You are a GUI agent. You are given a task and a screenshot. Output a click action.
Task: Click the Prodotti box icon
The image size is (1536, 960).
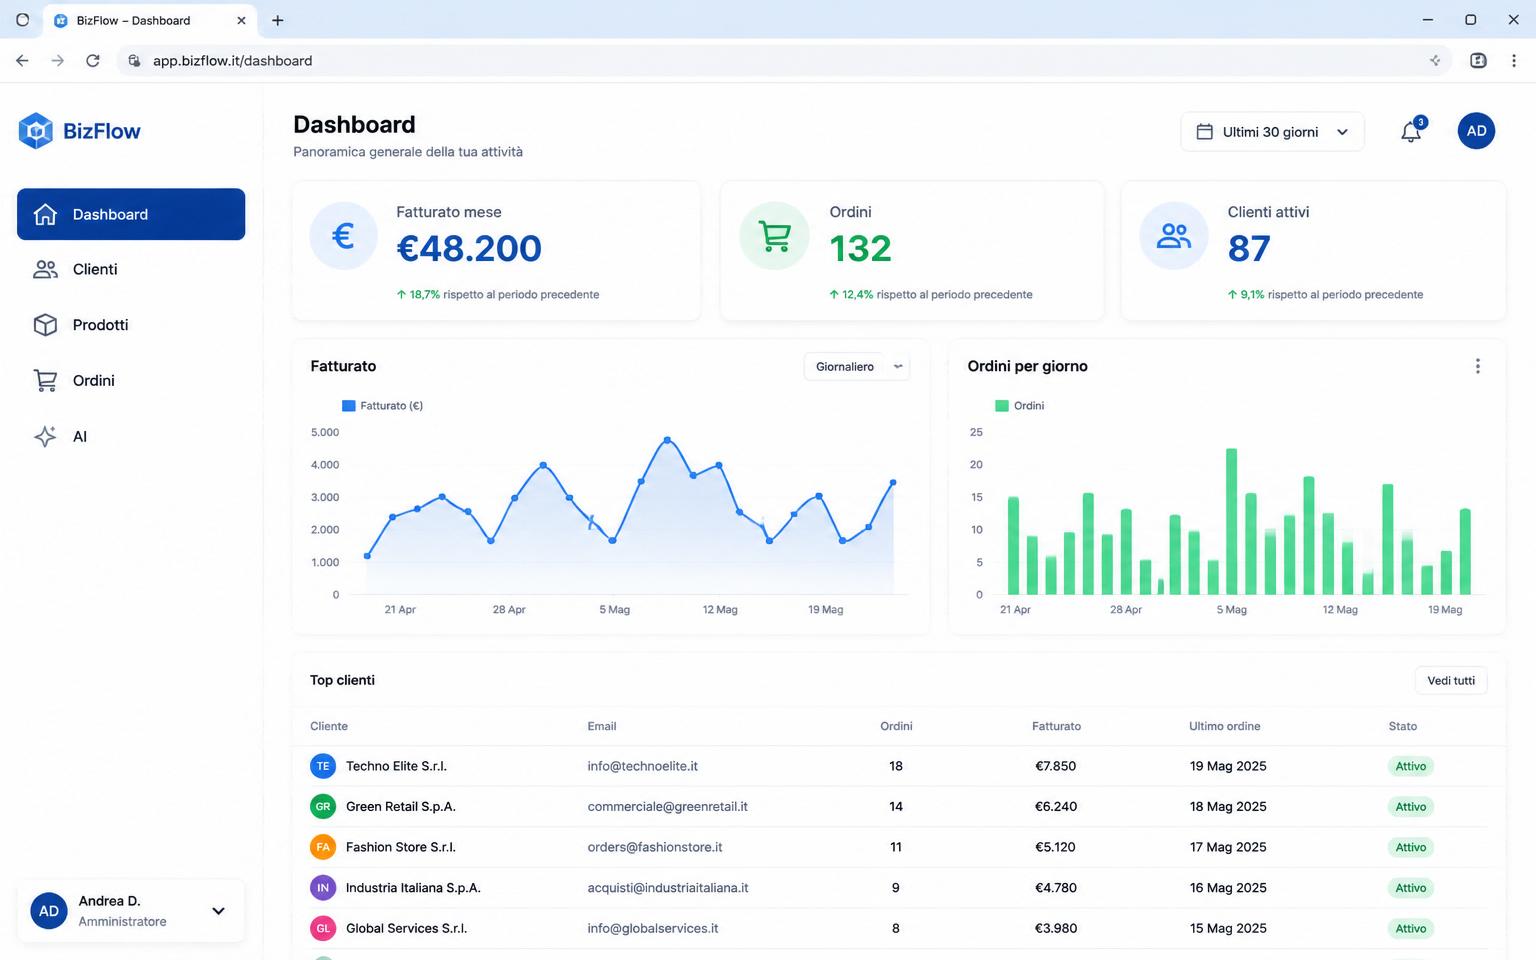(x=45, y=325)
